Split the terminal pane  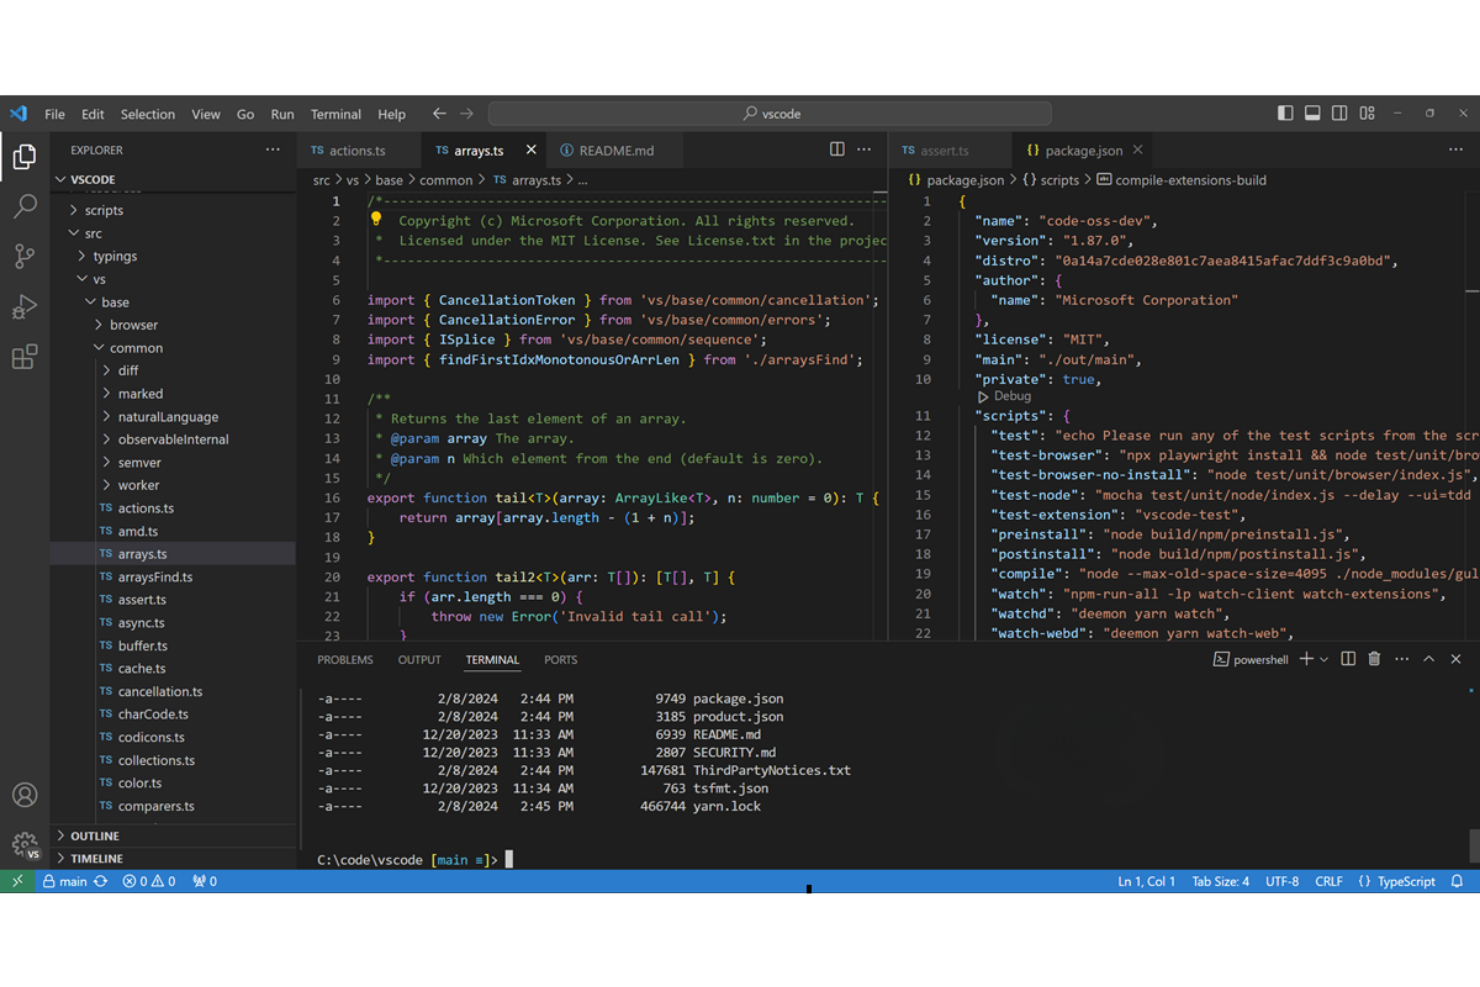click(1347, 659)
